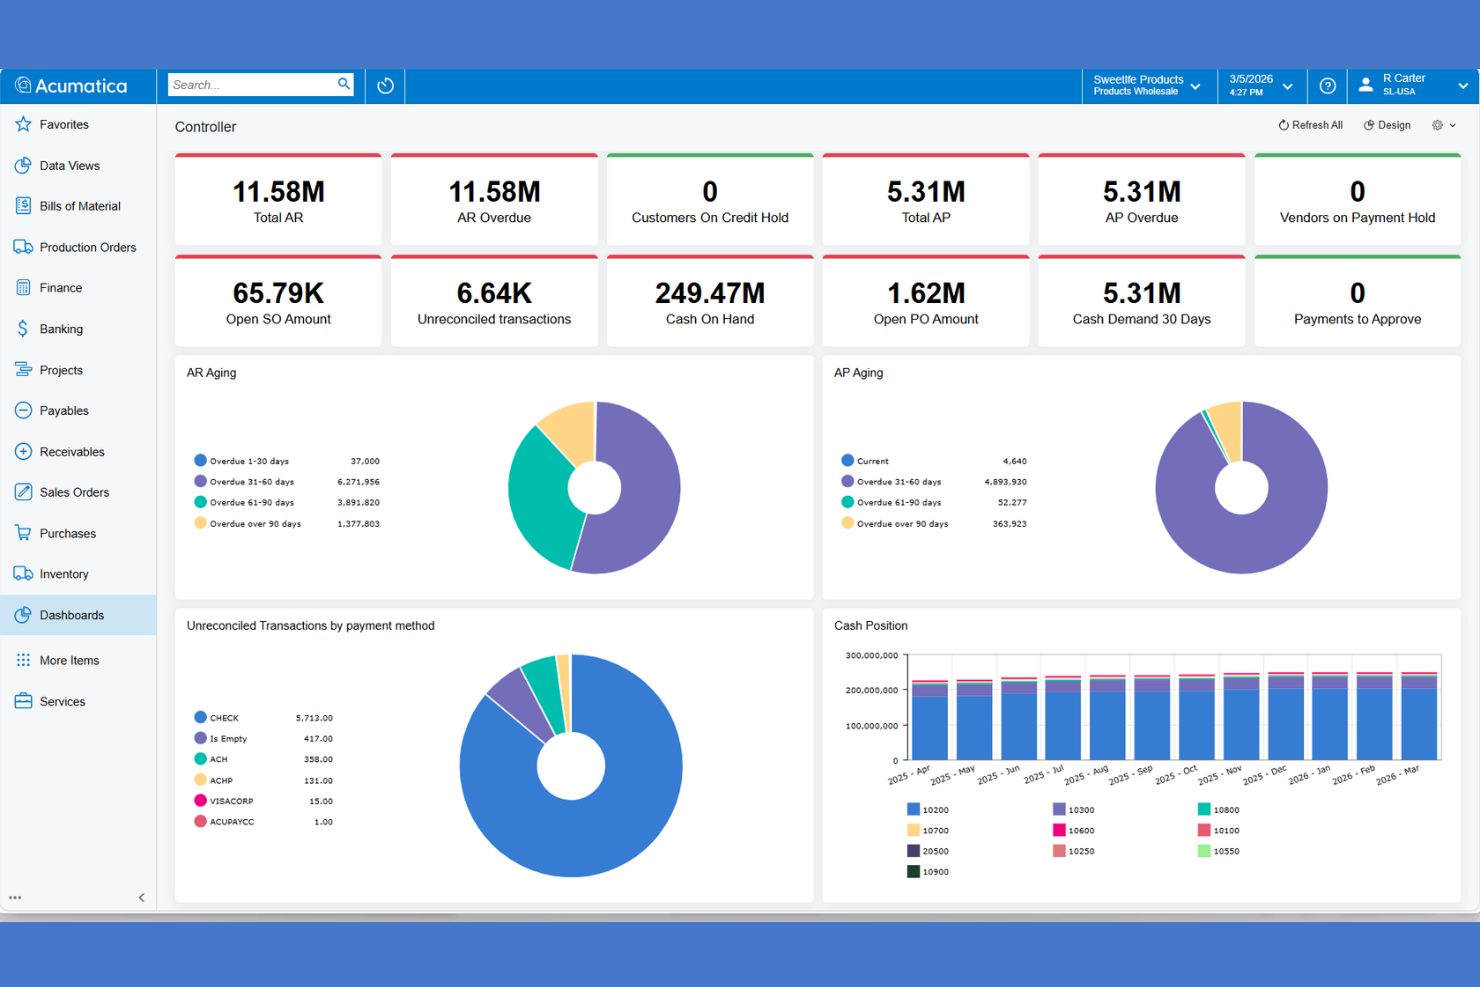Viewport: 1480px width, 987px height.
Task: Open Cash Demand 30 Days tile
Action: 1142,301
